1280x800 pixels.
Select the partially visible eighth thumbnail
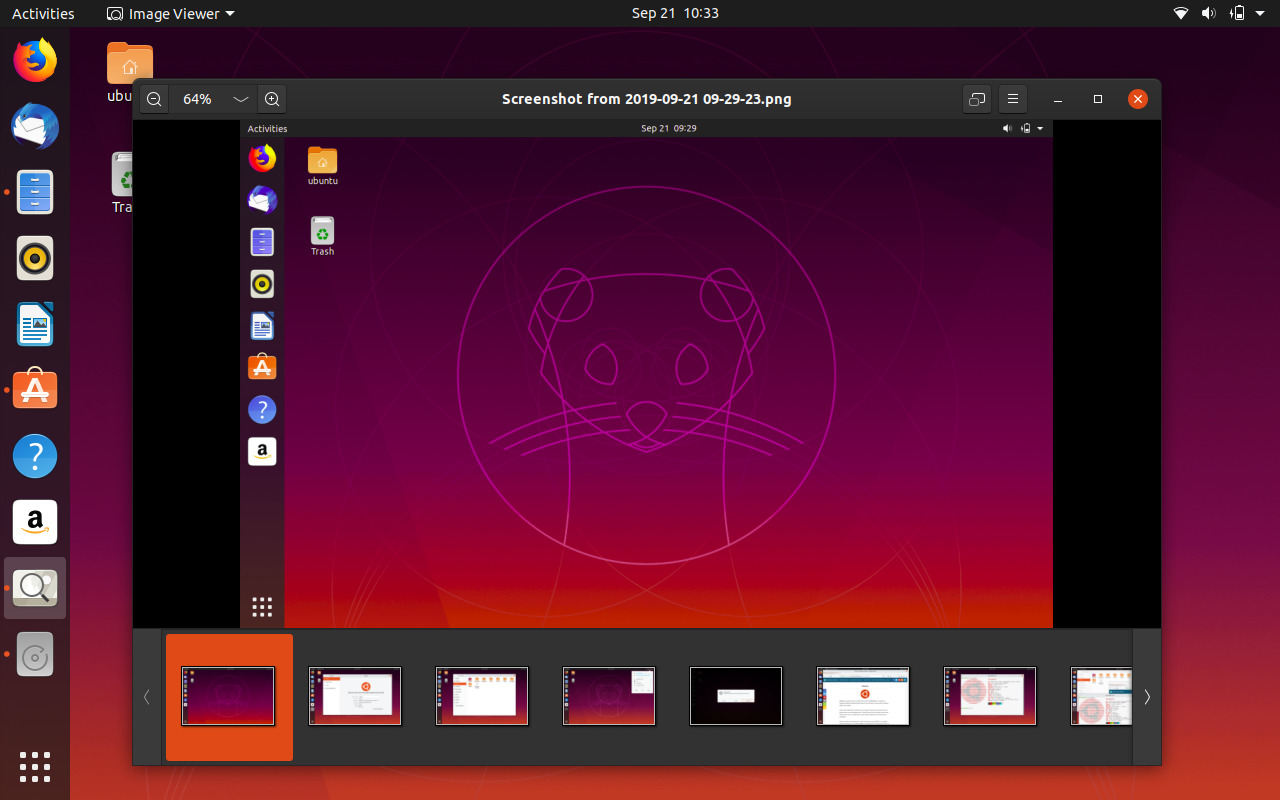[1101, 696]
